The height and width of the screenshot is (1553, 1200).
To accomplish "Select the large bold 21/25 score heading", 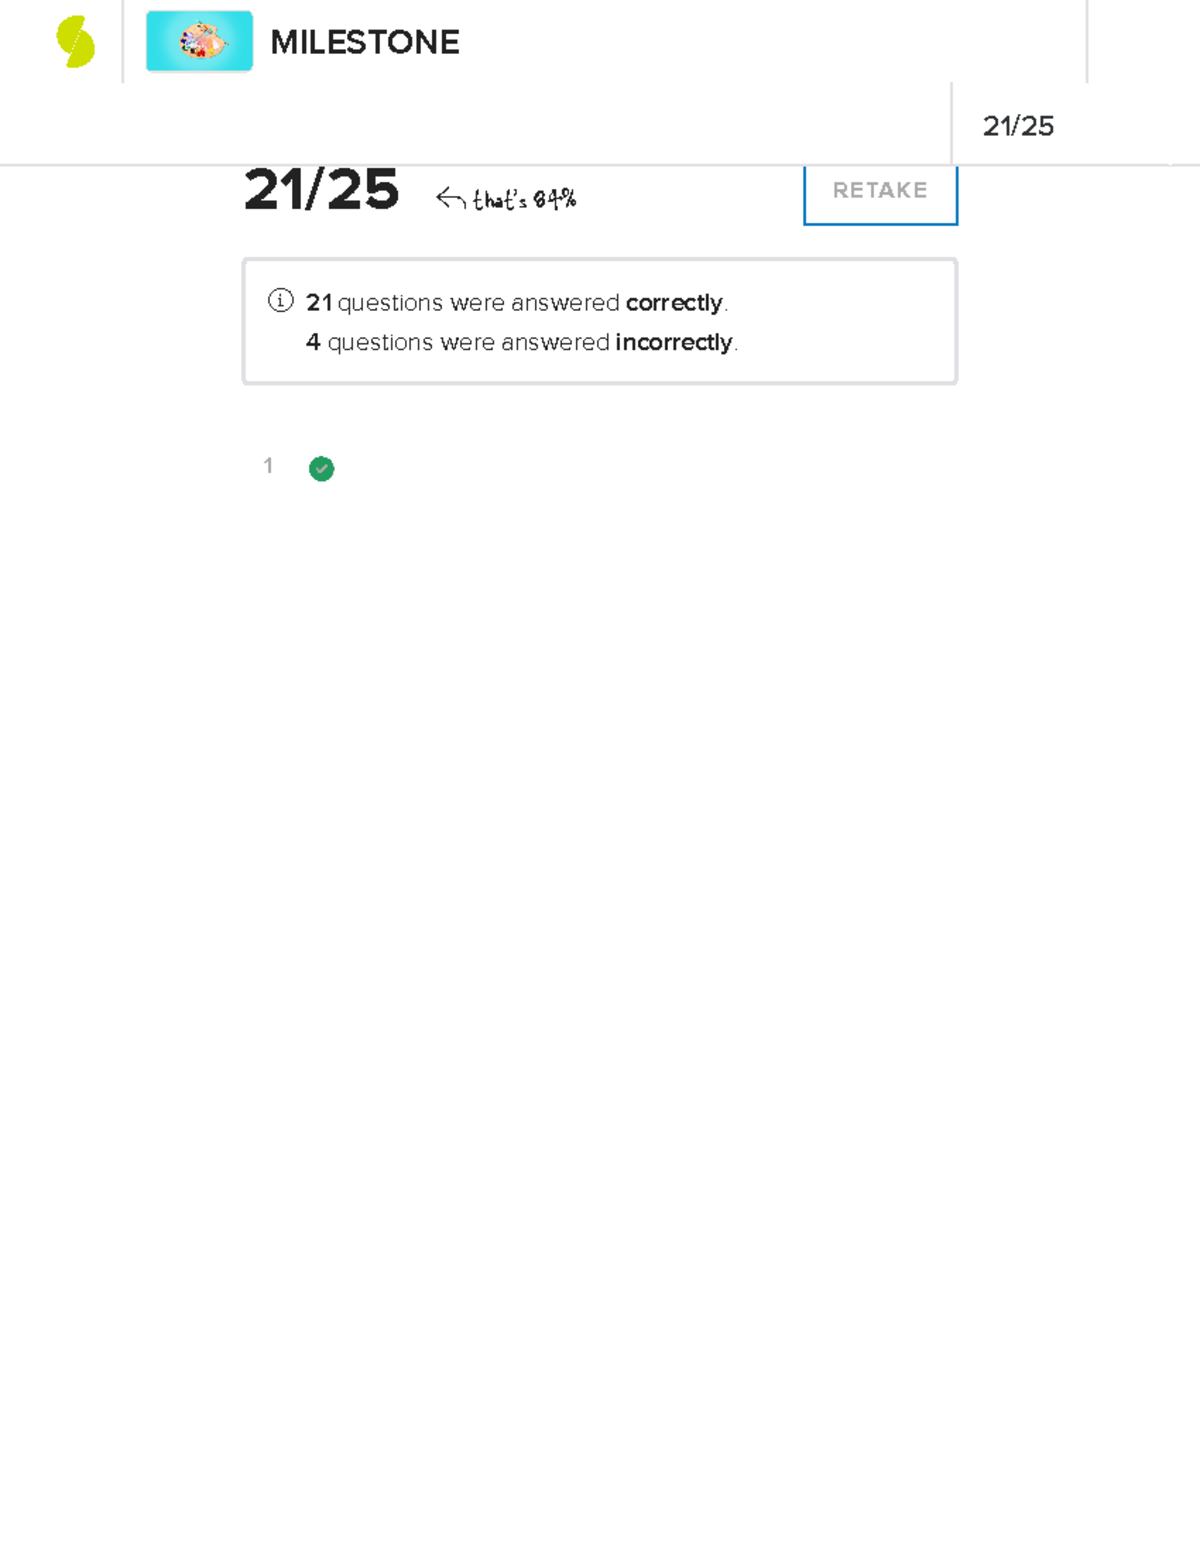I will pos(321,190).
